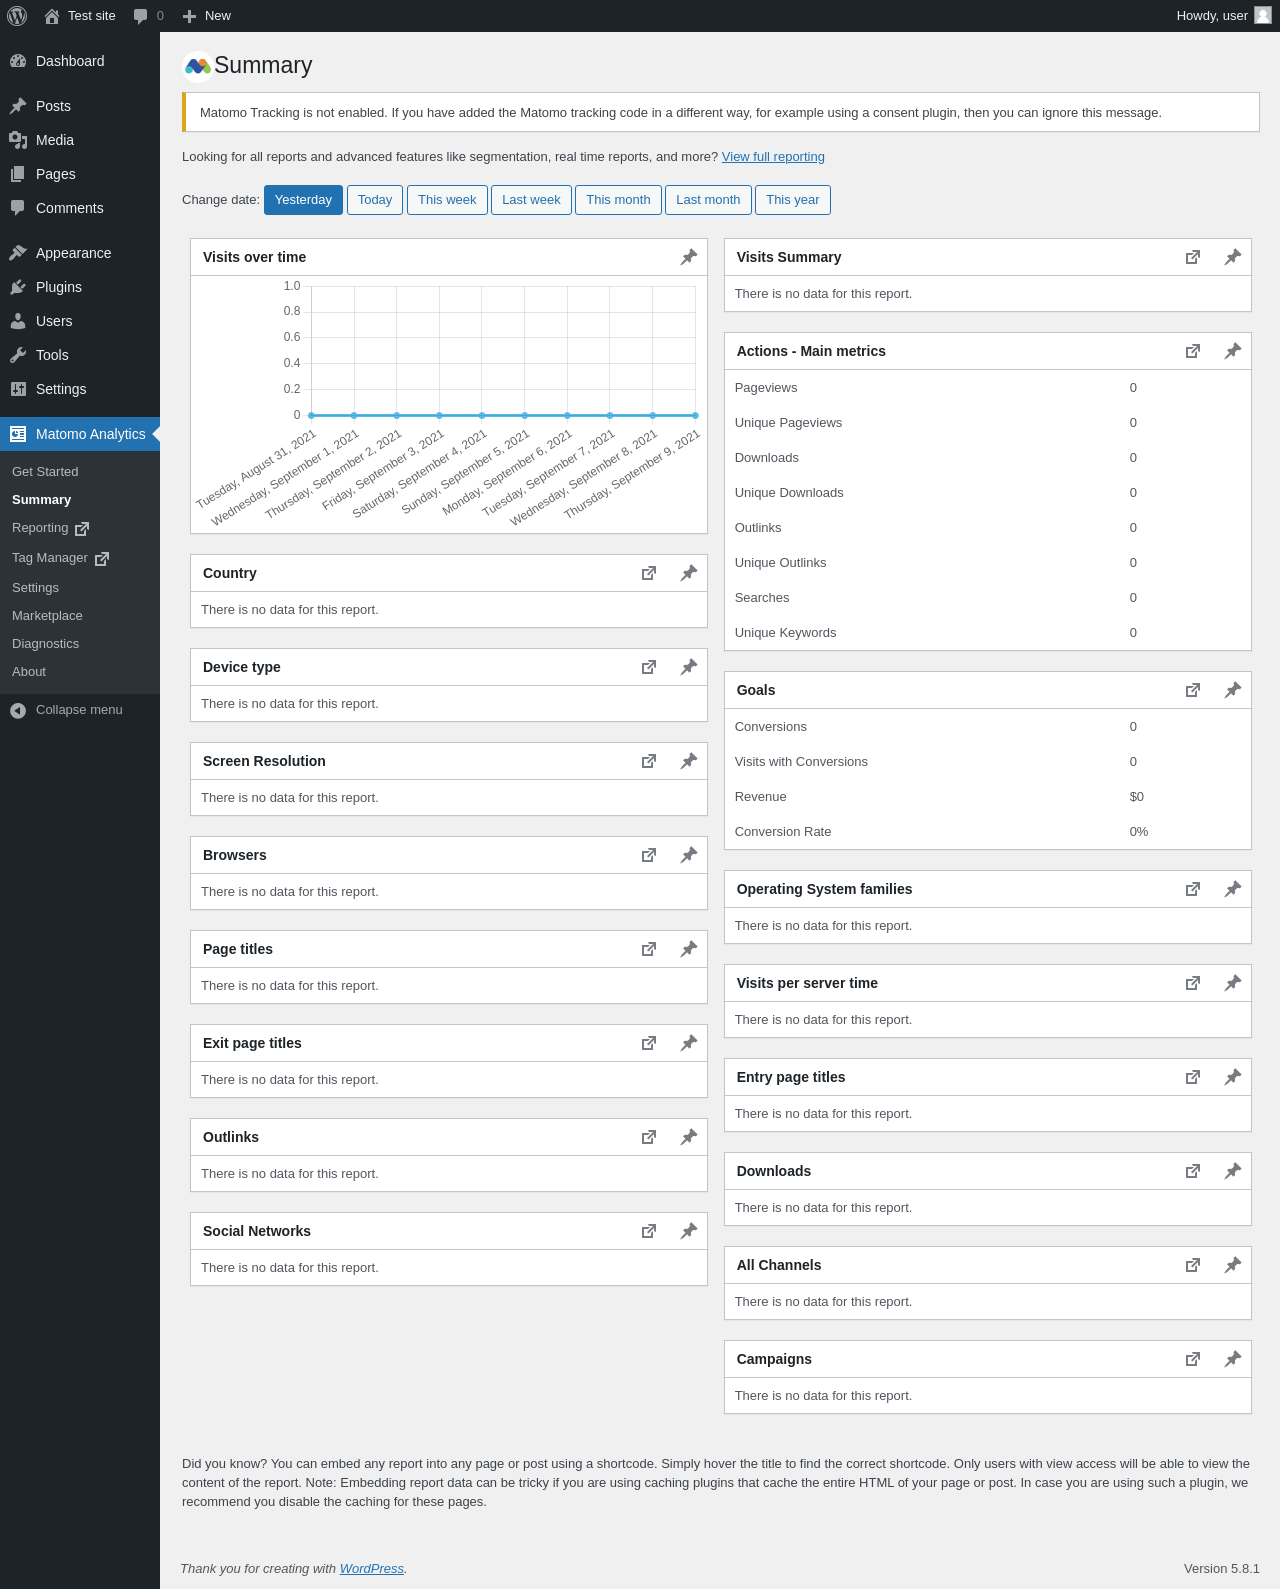The height and width of the screenshot is (1589, 1280).
Task: Open Screen Resolution report external link icon
Action: tap(649, 761)
